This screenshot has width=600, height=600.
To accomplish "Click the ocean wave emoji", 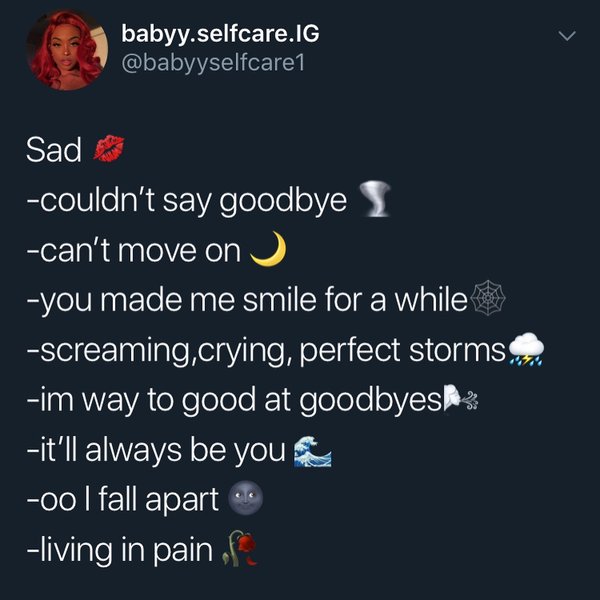I will click(x=312, y=451).
